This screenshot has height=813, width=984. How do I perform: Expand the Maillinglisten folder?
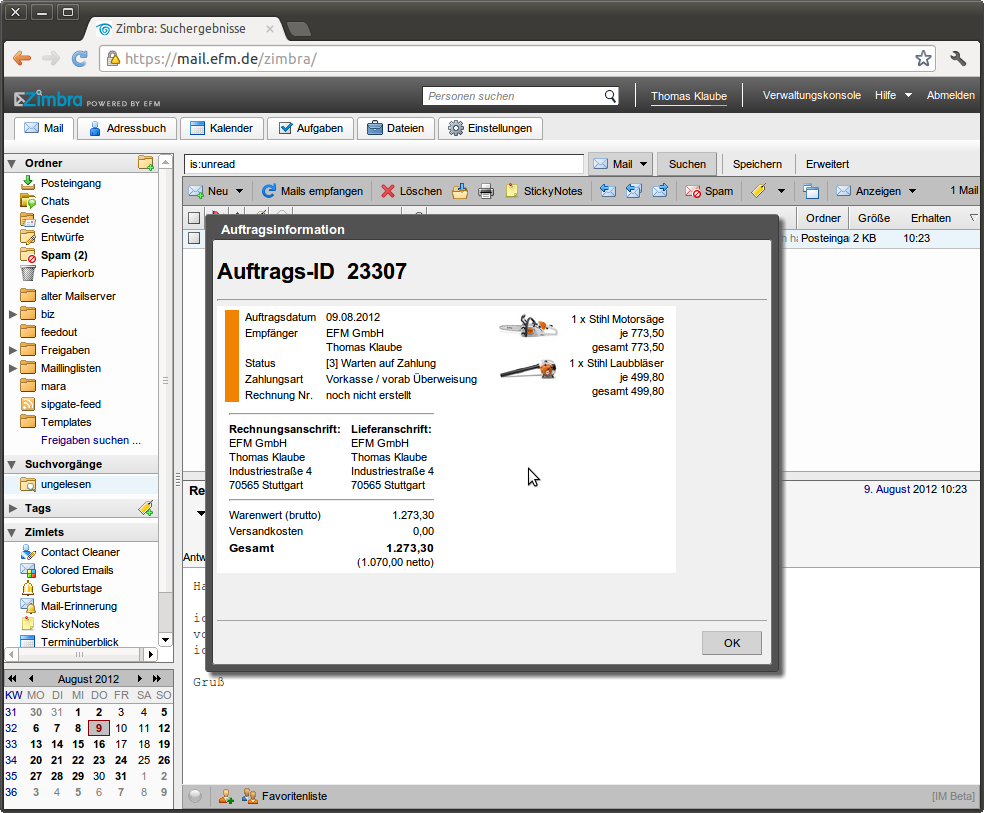point(12,368)
